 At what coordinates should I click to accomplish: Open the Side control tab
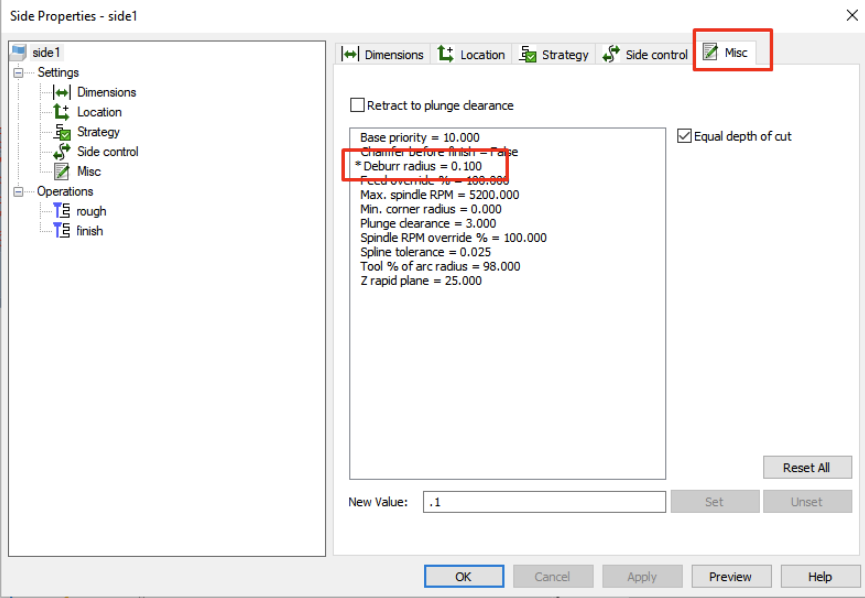click(x=645, y=54)
